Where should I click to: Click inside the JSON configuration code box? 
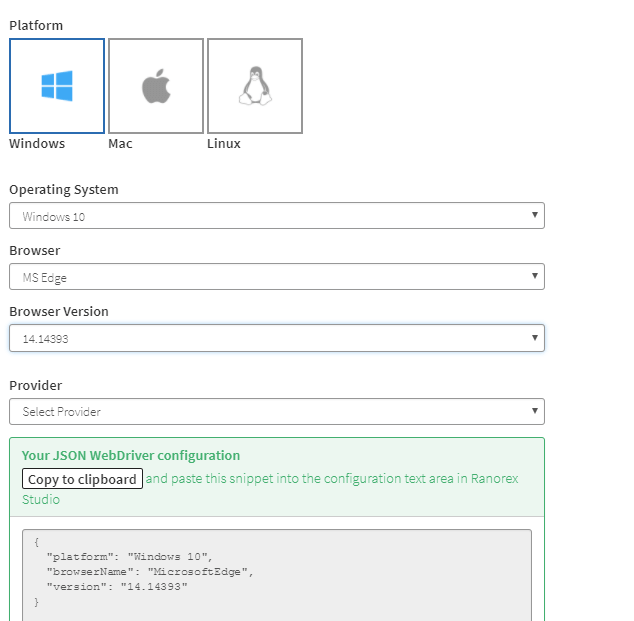tap(277, 575)
